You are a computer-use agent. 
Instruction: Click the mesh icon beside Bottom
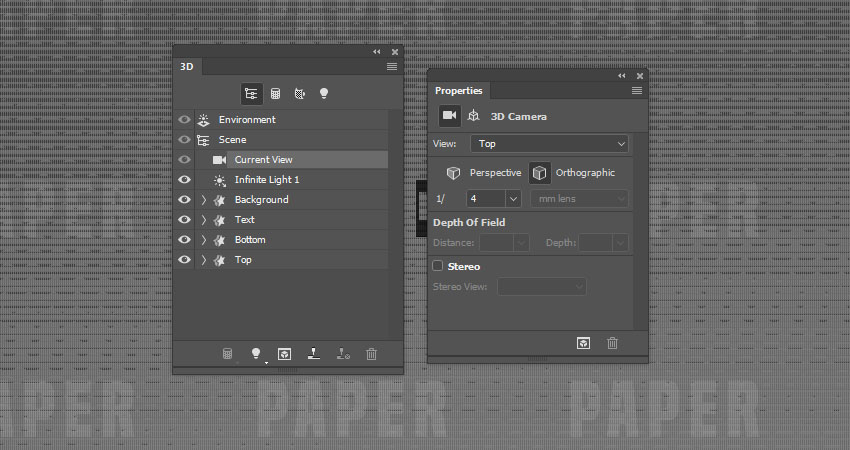[220, 240]
